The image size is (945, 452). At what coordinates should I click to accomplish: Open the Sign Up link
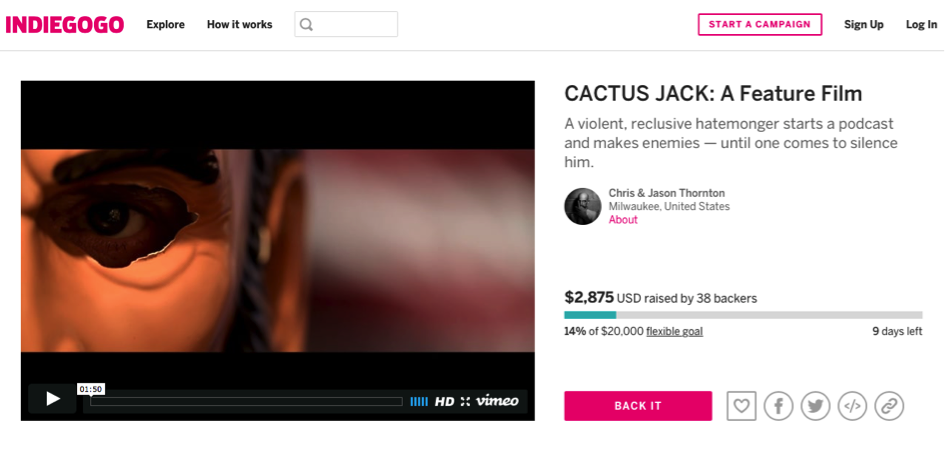point(864,25)
